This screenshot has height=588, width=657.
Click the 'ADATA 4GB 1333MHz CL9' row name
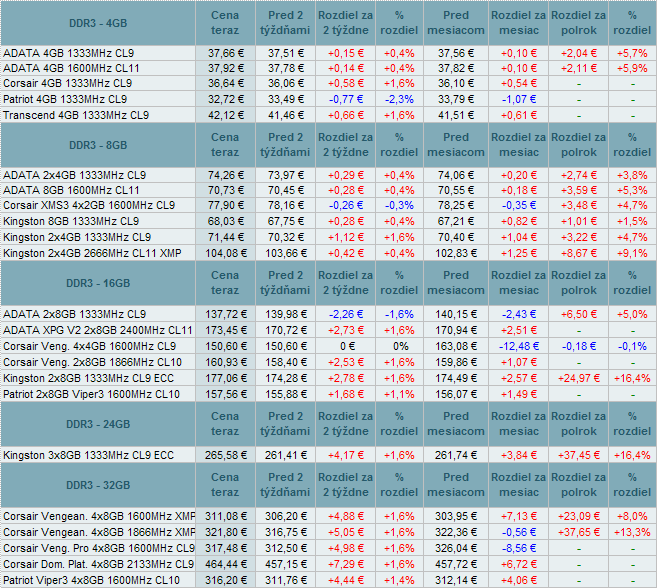[x=69, y=53]
